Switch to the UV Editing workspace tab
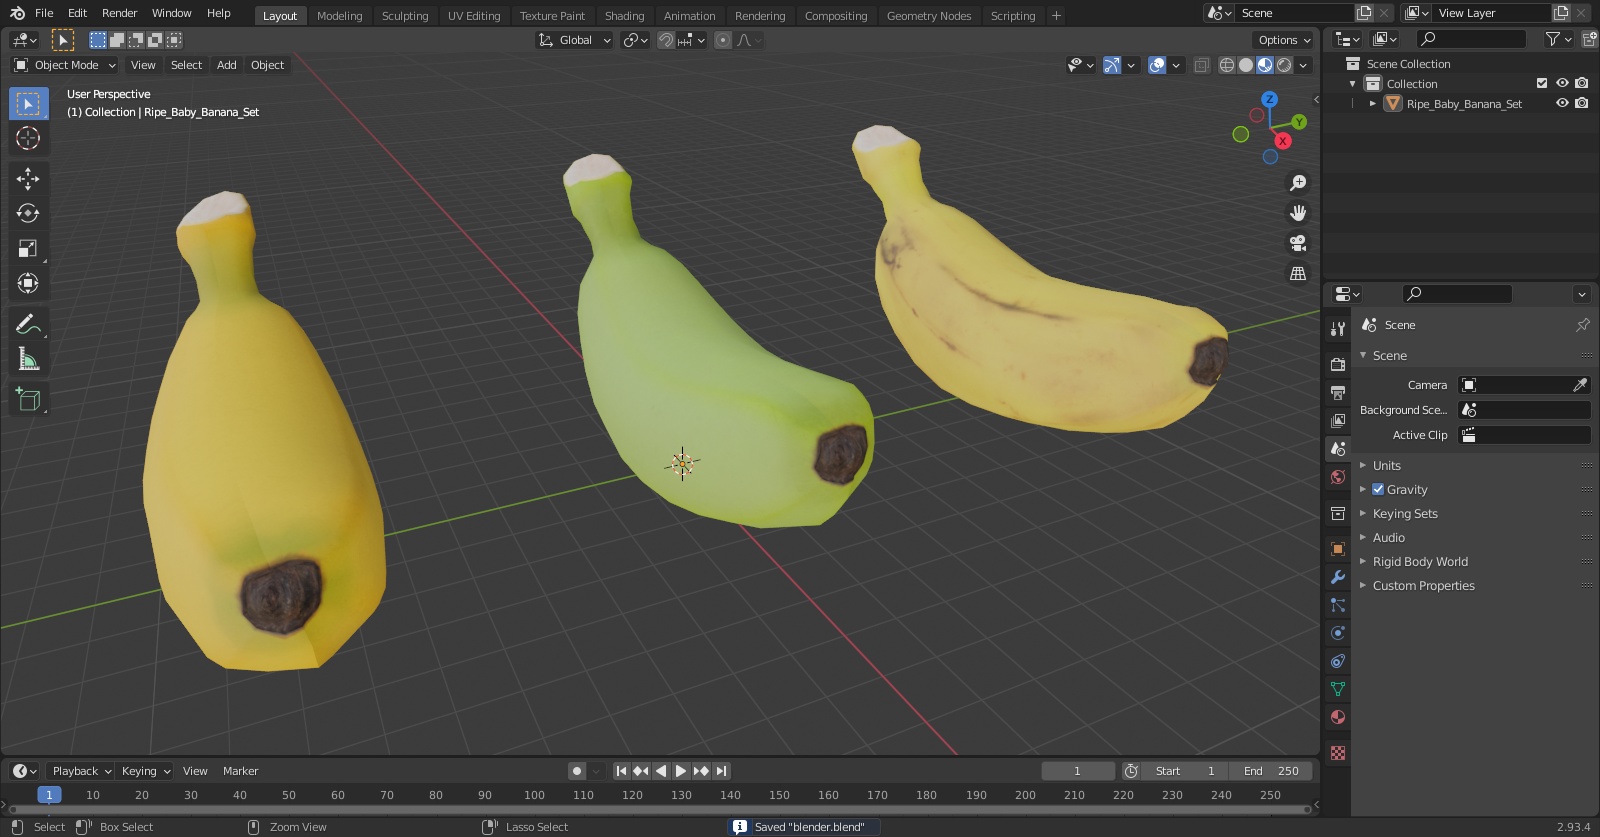Image resolution: width=1600 pixels, height=837 pixels. tap(474, 15)
